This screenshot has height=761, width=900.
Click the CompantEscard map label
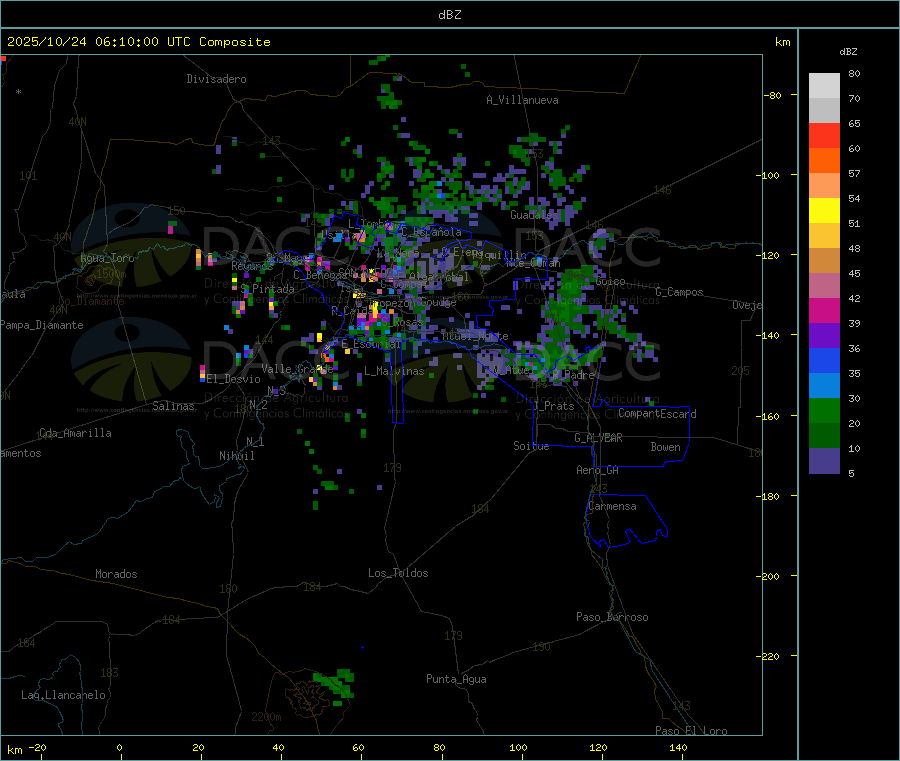[657, 413]
